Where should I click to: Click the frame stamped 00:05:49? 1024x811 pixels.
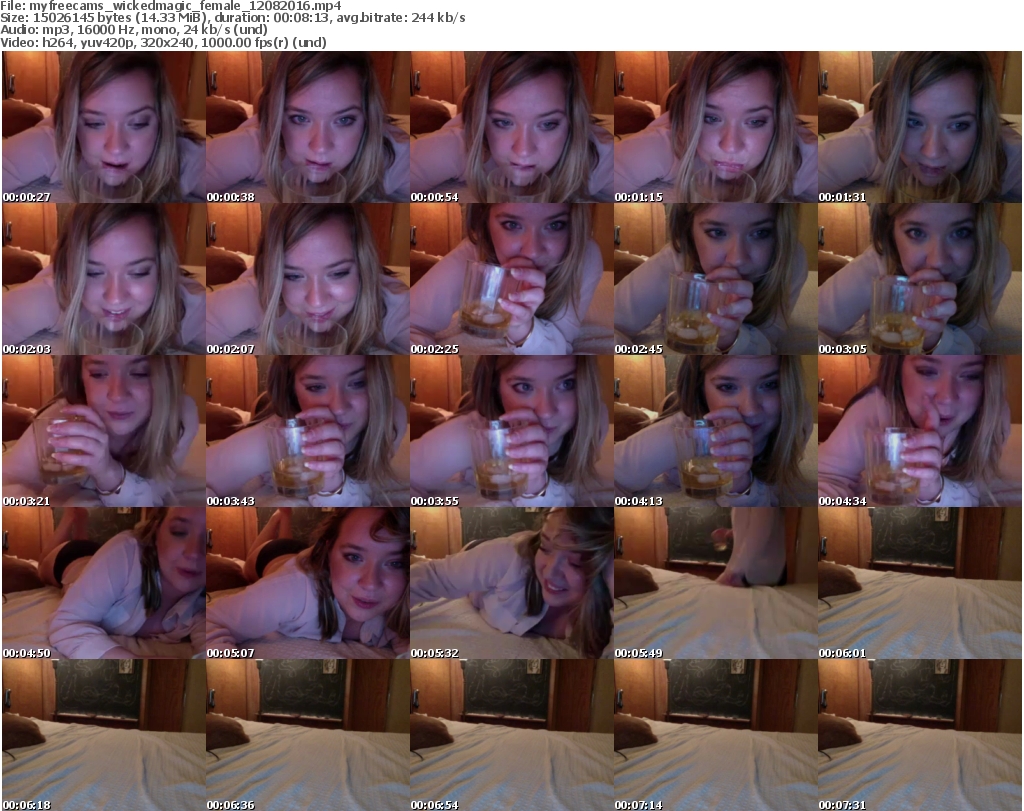click(x=716, y=583)
